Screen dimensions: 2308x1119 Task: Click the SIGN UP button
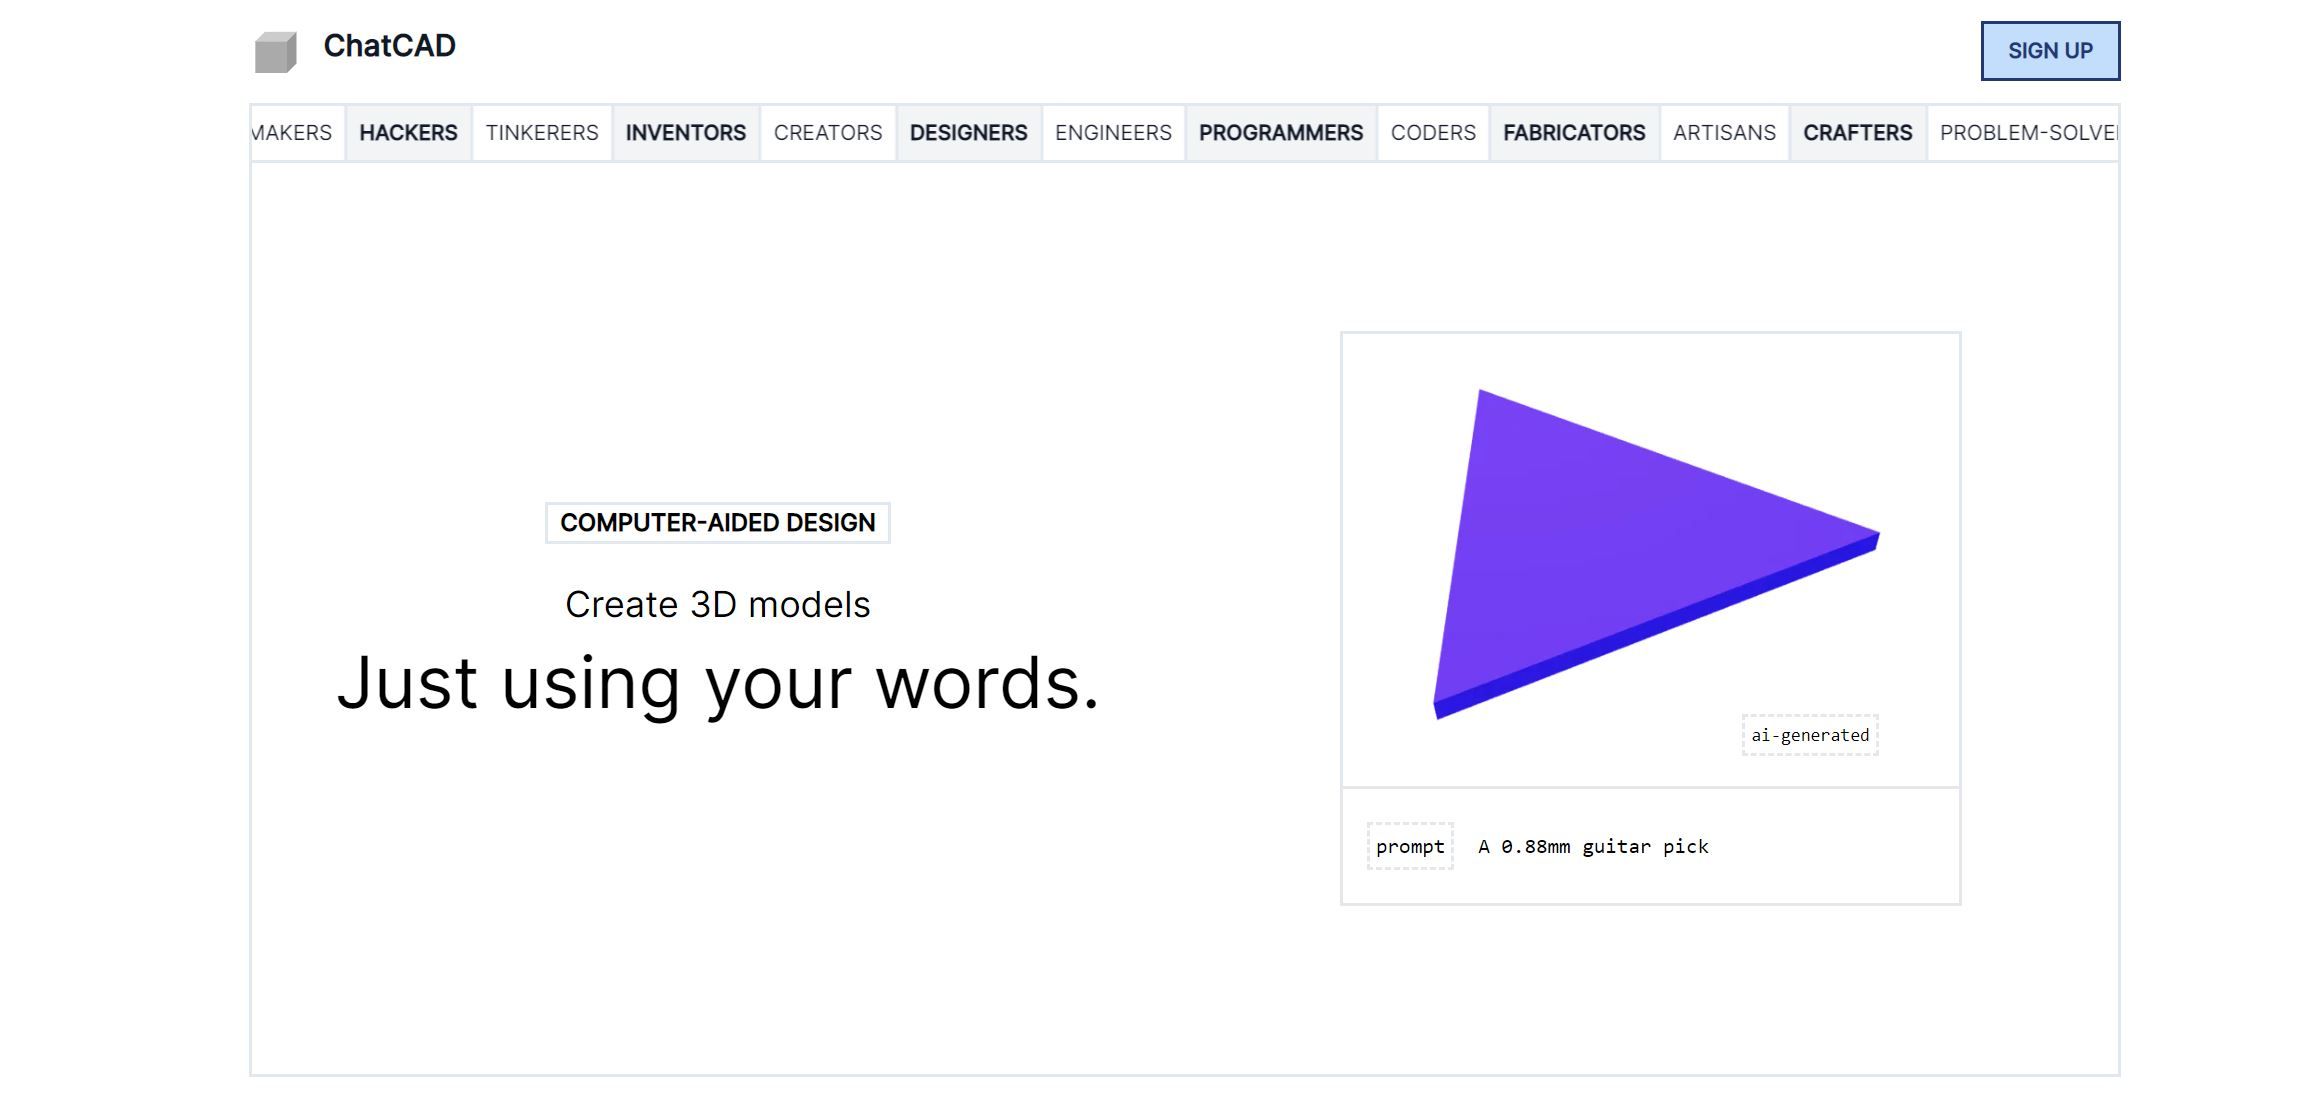pyautogui.click(x=2050, y=50)
